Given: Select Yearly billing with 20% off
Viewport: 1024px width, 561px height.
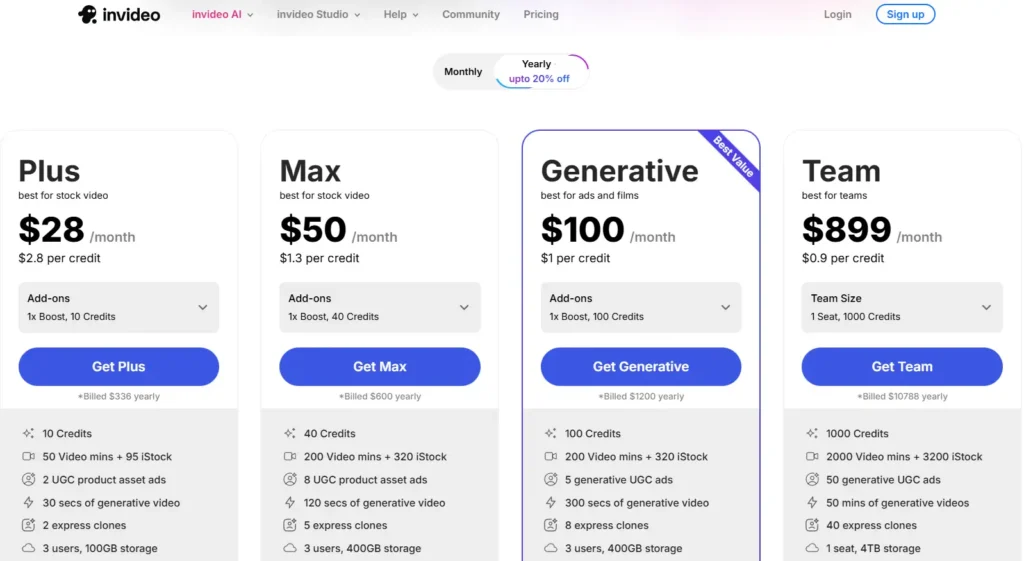Looking at the screenshot, I should click(x=539, y=72).
